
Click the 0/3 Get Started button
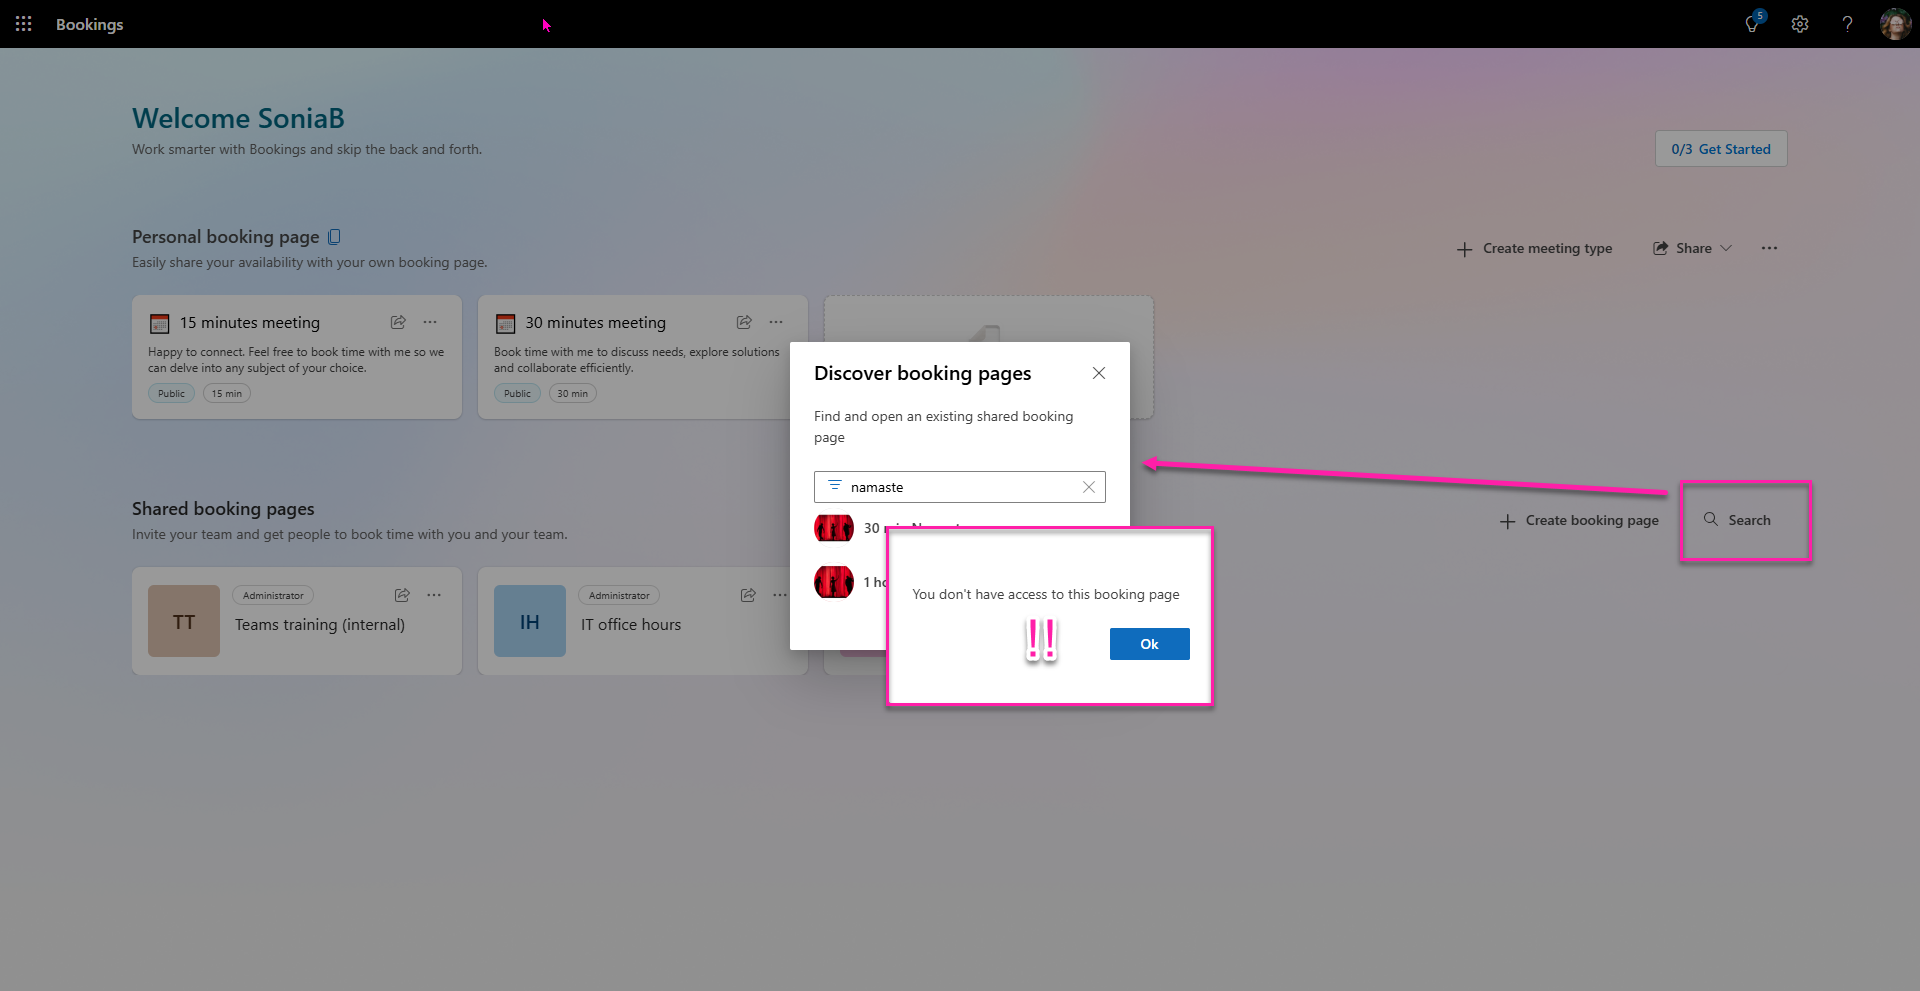tap(1721, 149)
